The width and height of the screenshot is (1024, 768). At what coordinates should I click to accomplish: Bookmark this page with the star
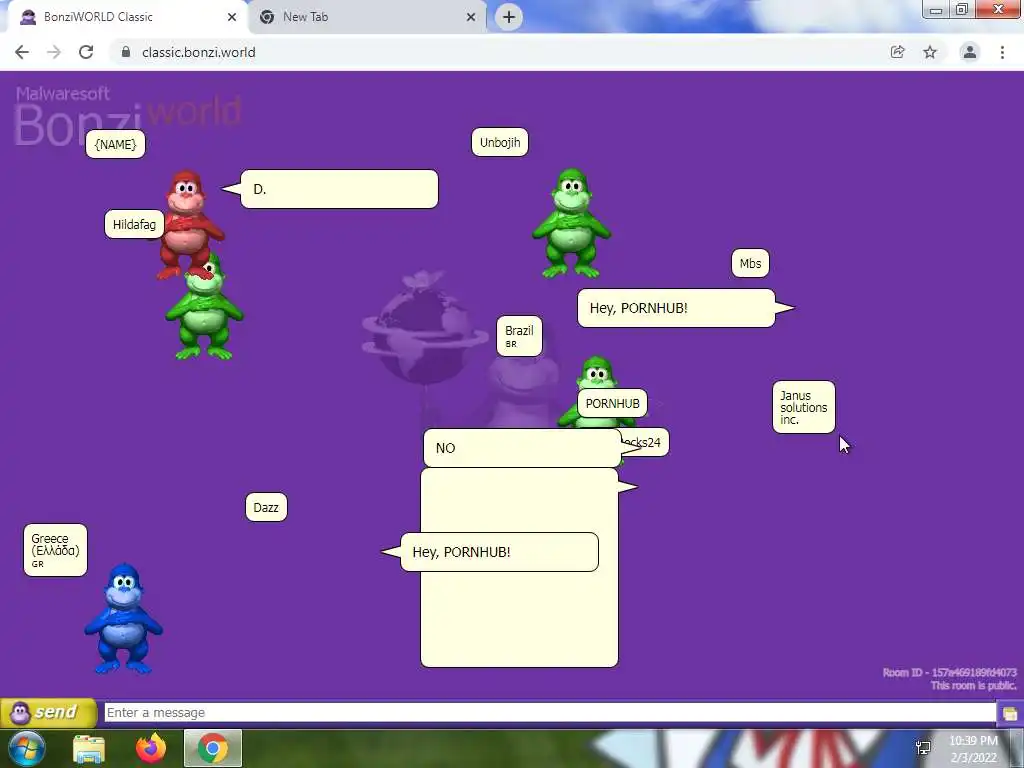tap(930, 52)
